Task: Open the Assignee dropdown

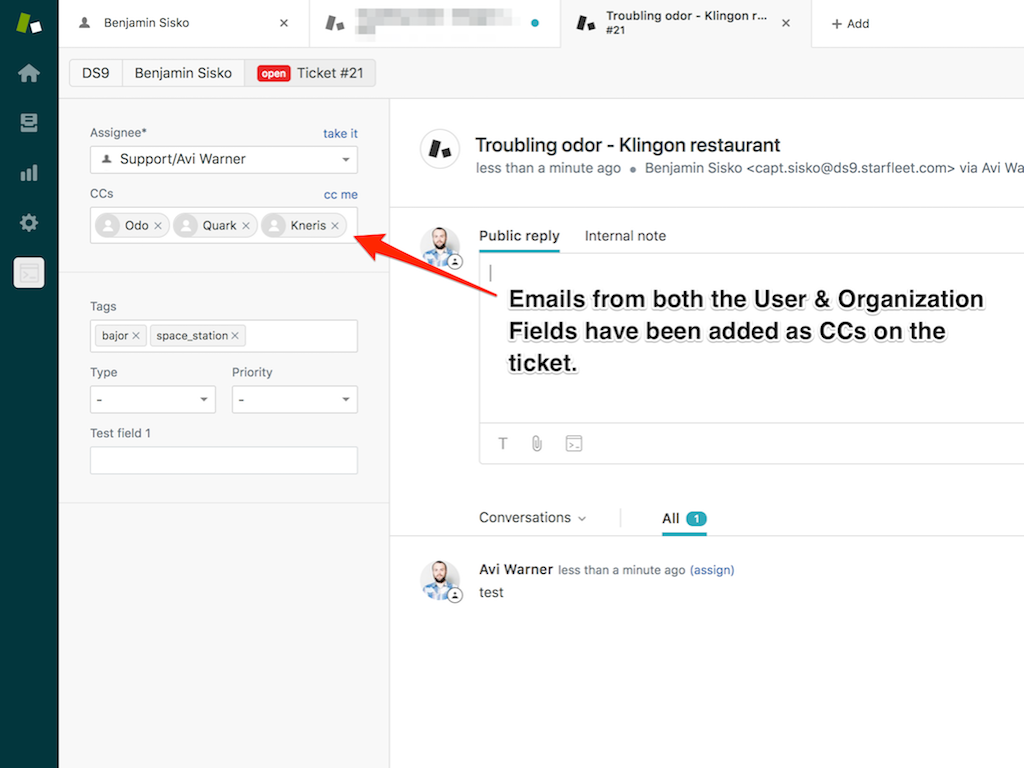Action: [x=224, y=159]
